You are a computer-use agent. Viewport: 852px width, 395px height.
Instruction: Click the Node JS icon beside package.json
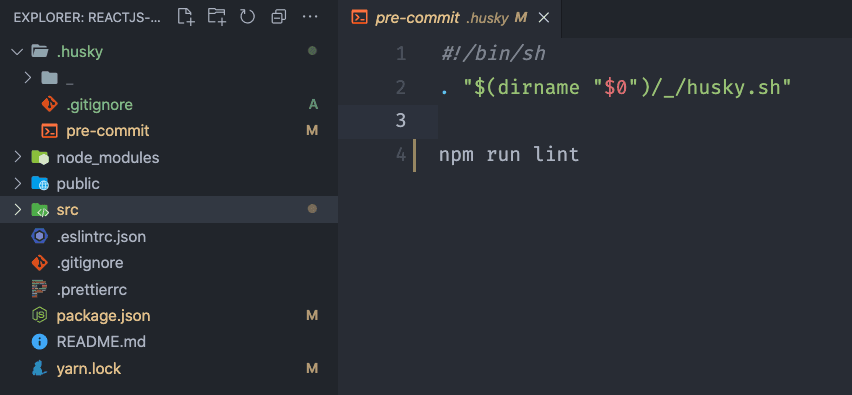40,316
